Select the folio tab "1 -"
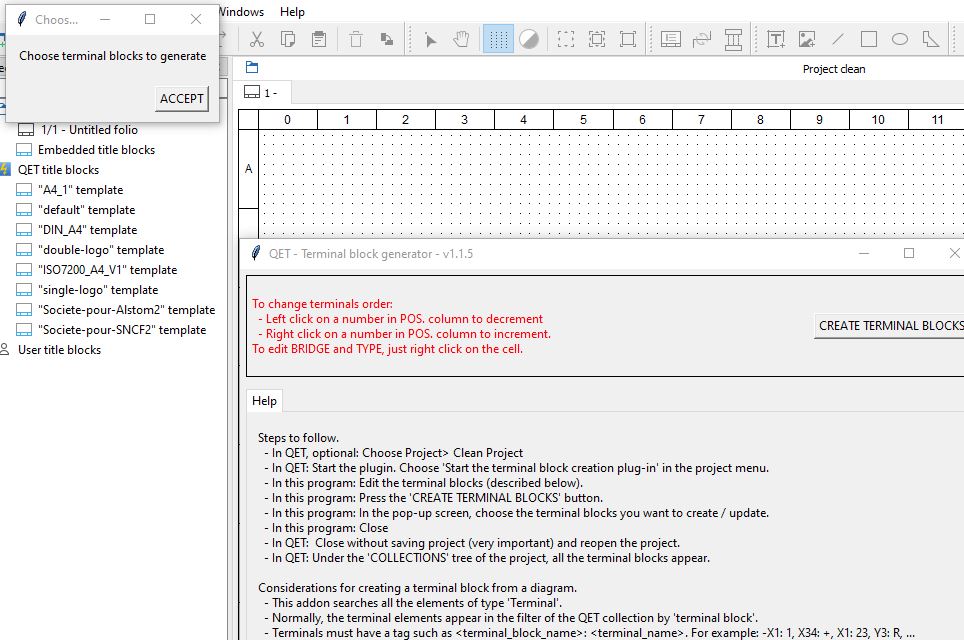 point(262,93)
